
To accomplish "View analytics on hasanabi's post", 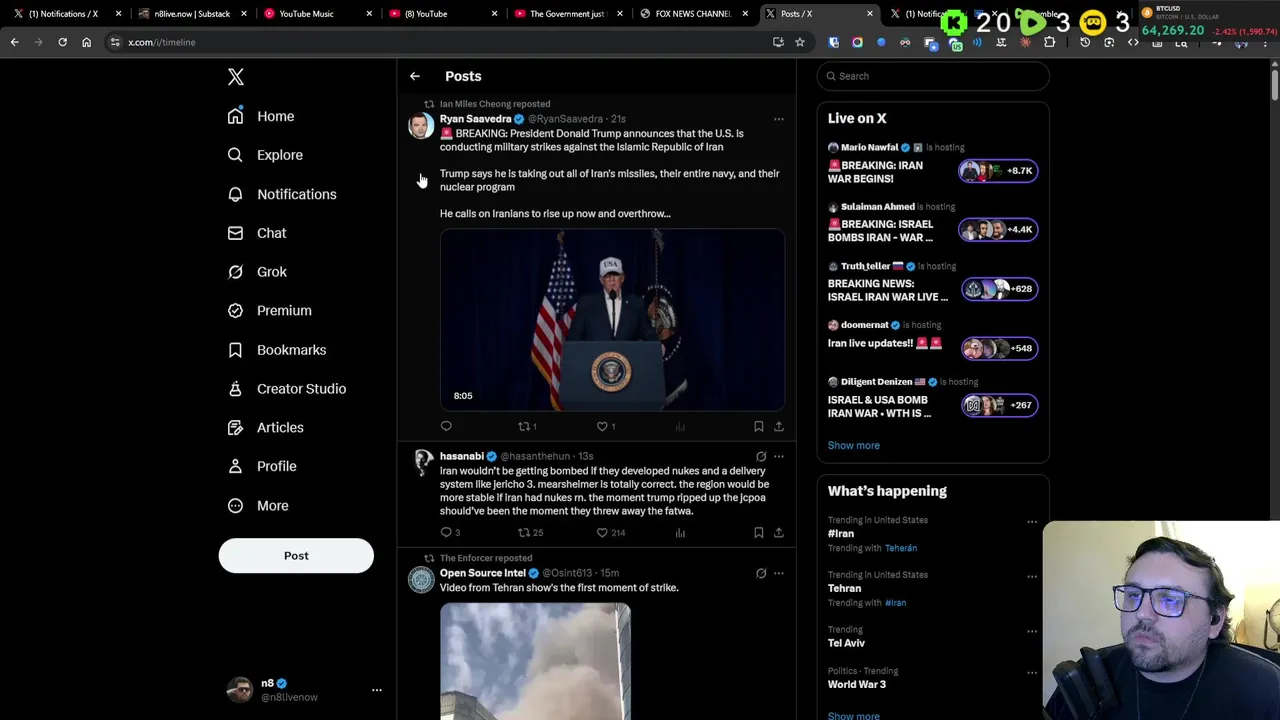I will tap(680, 533).
